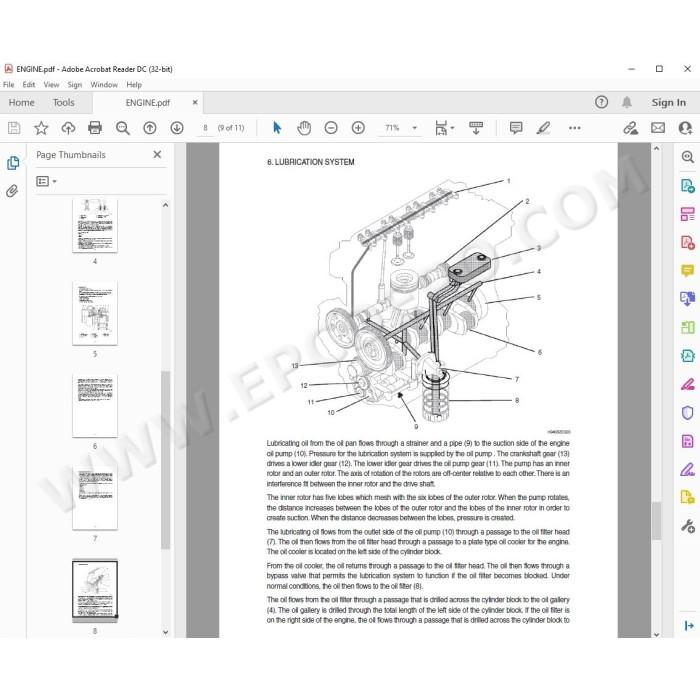Select the Hand pan tool
This screenshot has width=700, height=700.
coord(304,128)
